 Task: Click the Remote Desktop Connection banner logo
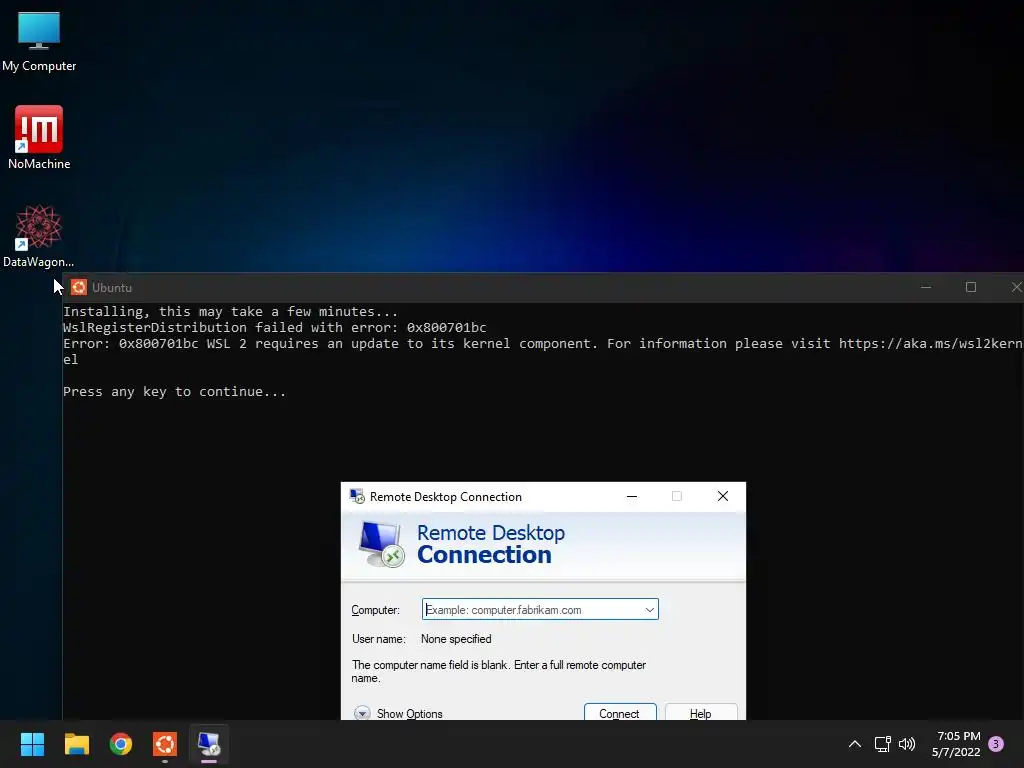(x=381, y=544)
